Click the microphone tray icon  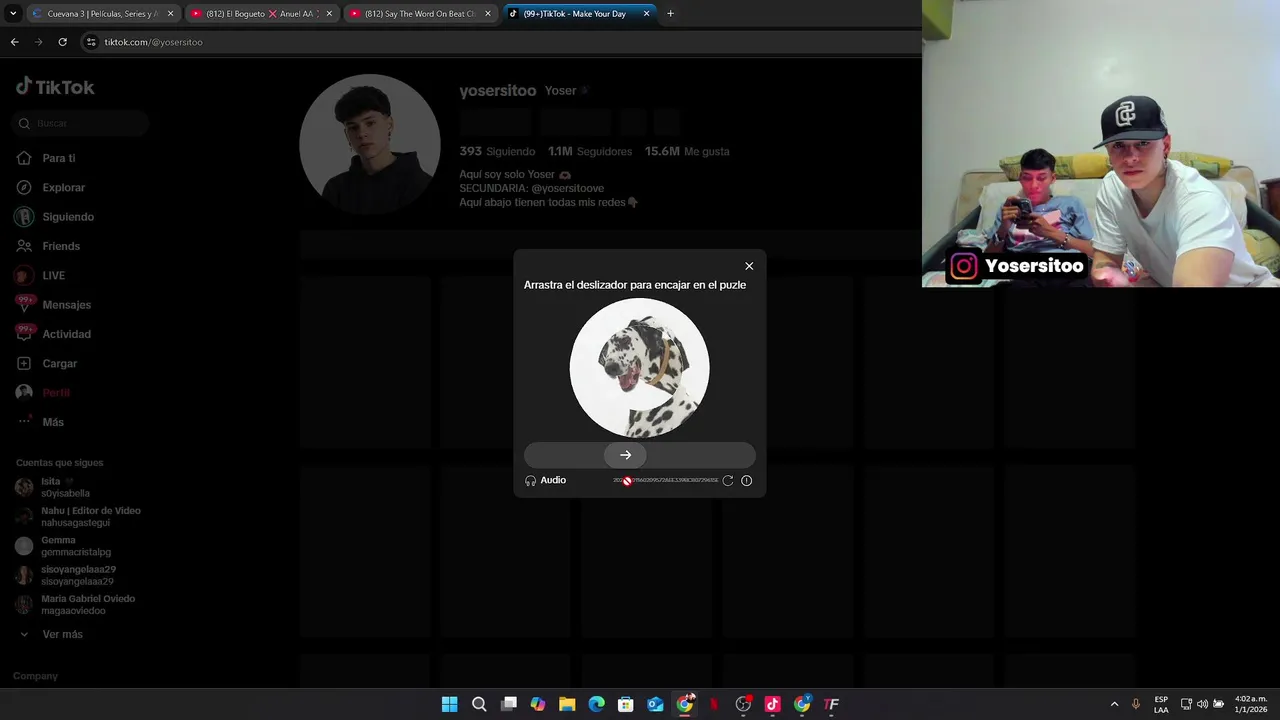point(1136,704)
